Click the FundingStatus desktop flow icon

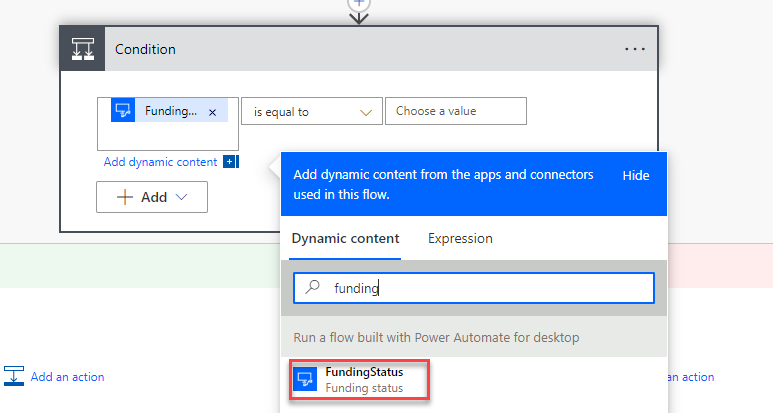305,379
